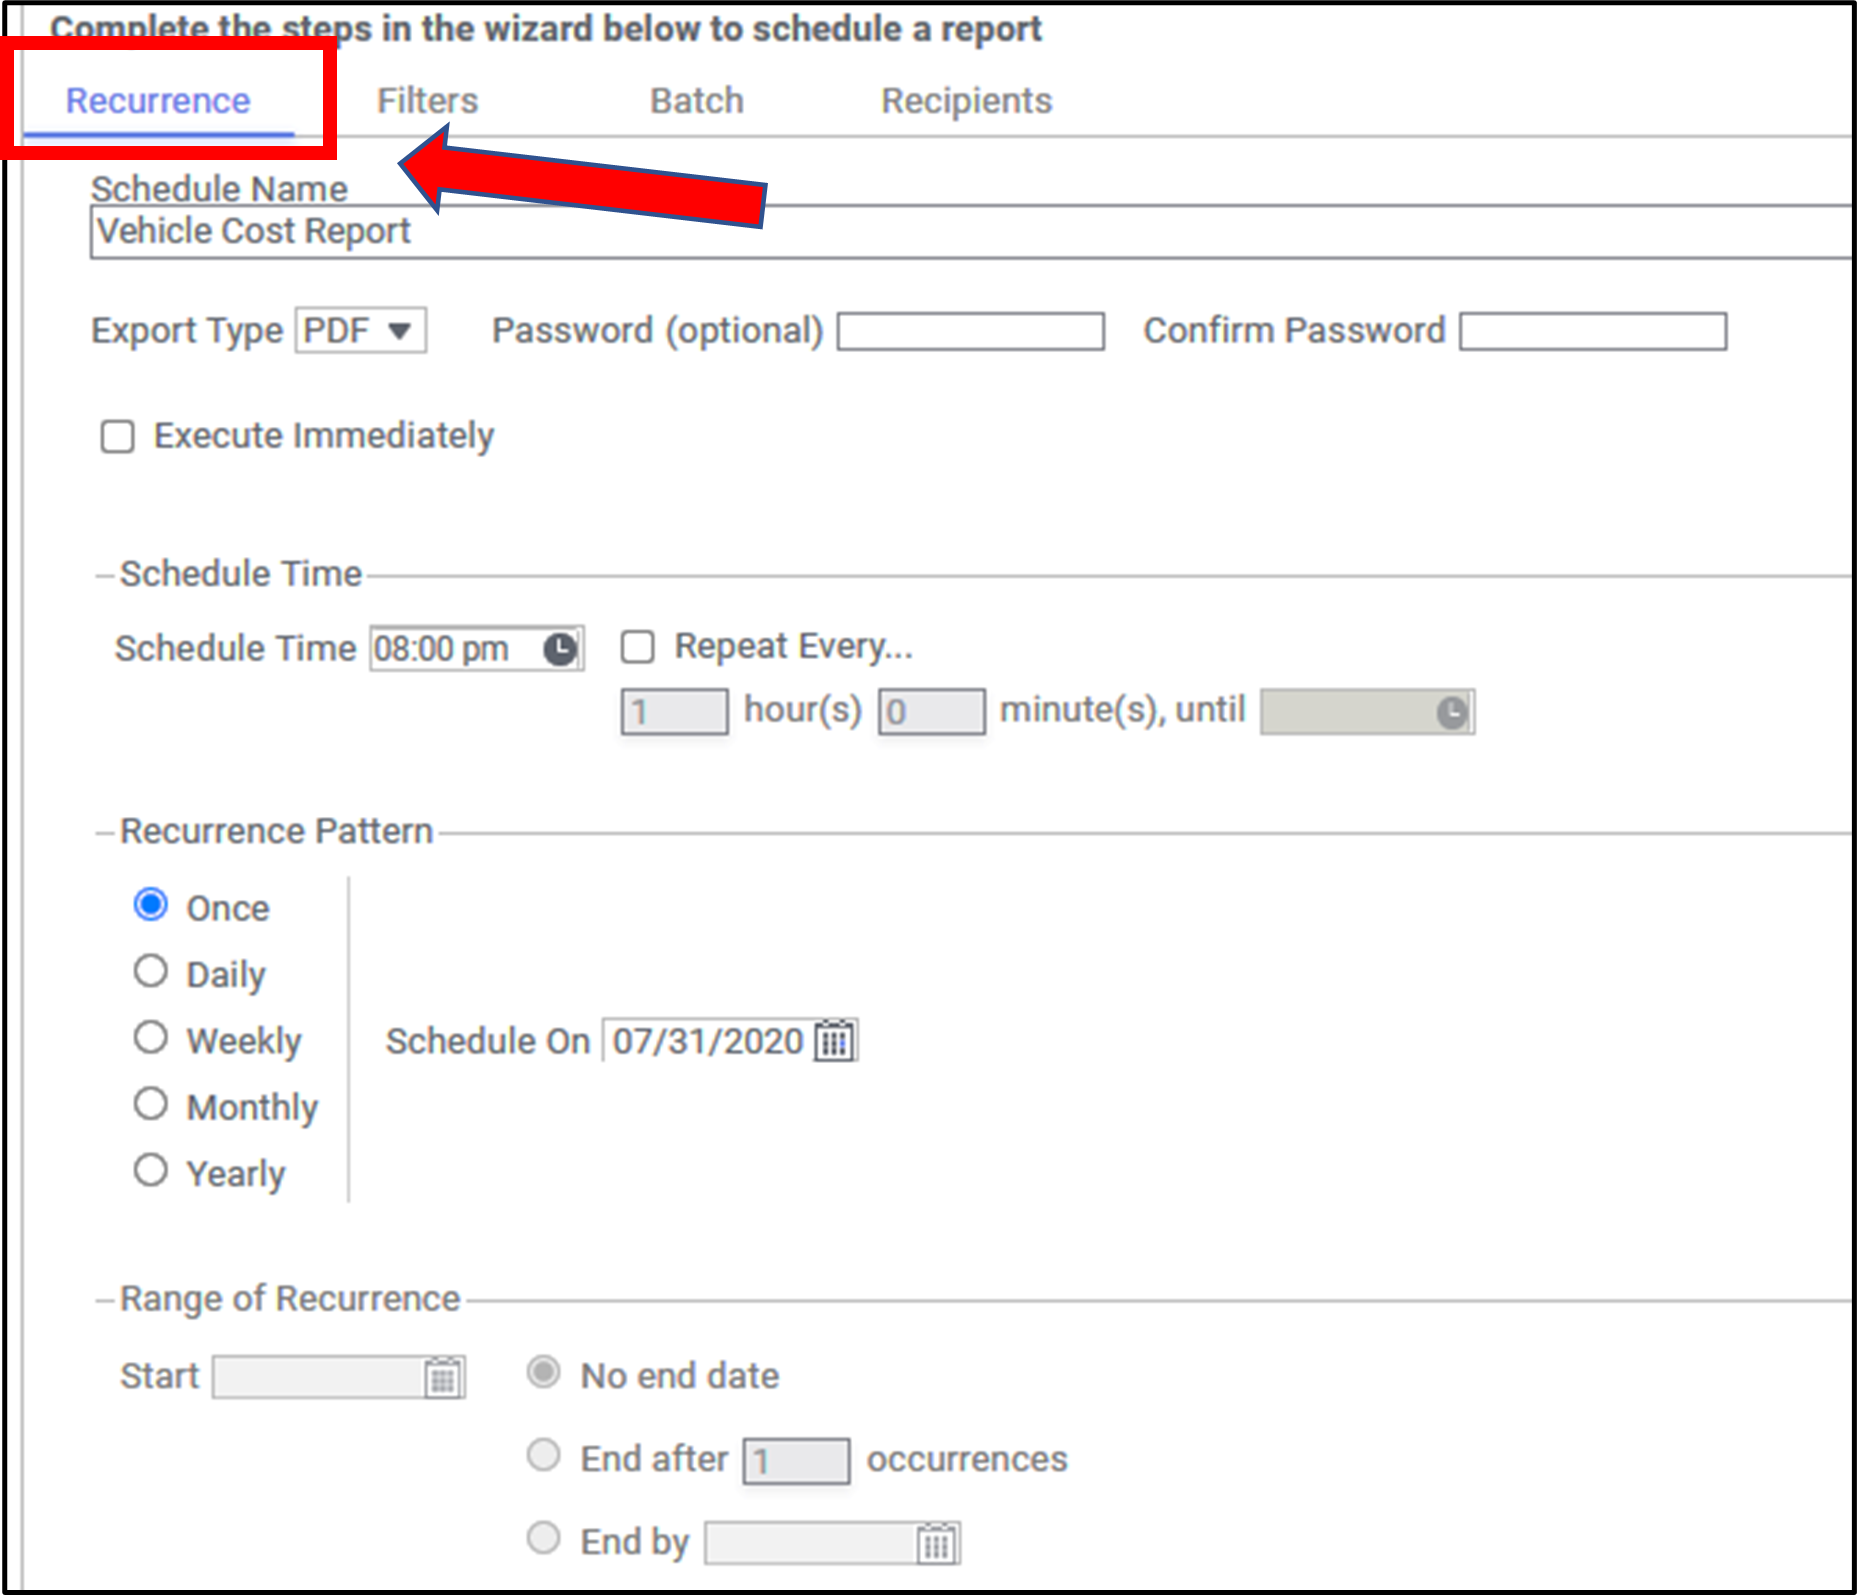Switch to the Filters tab
Image resolution: width=1857 pixels, height=1595 pixels.
click(x=427, y=101)
